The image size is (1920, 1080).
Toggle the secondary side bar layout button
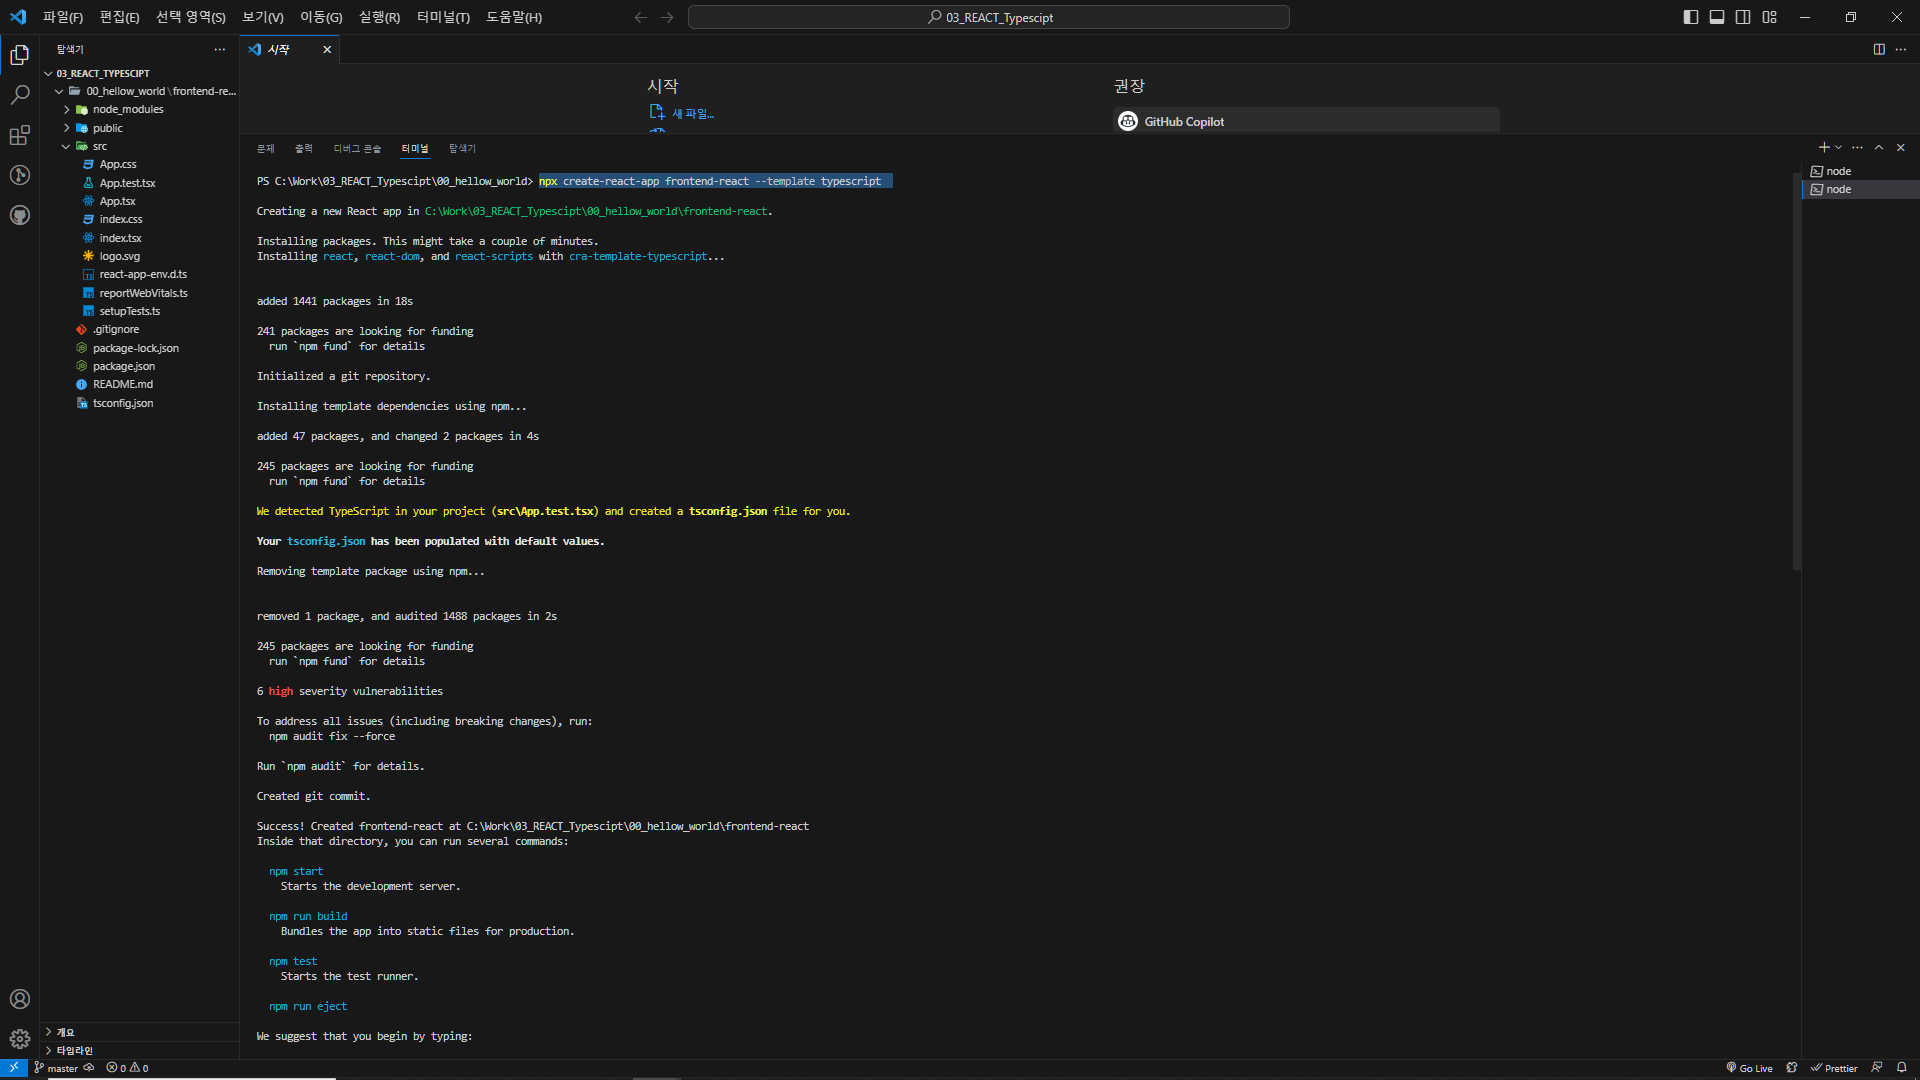pyautogui.click(x=1743, y=17)
